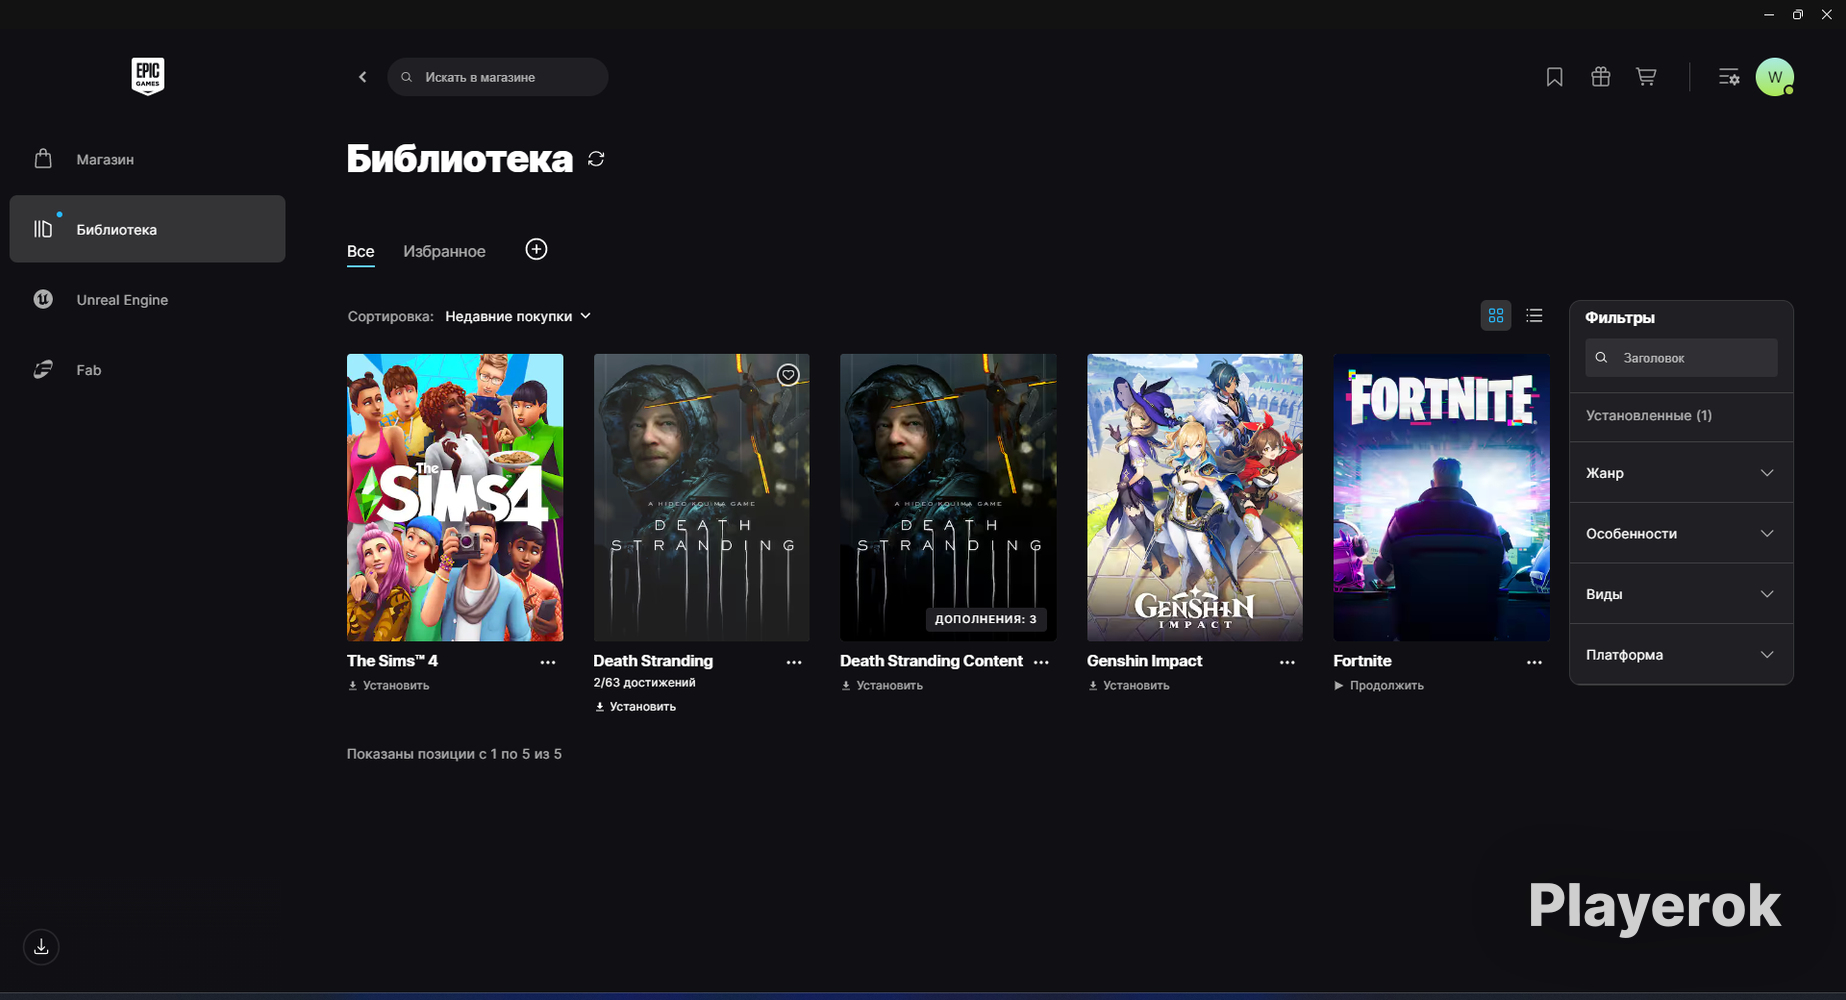Open options menu for Death Stranding

pos(794,662)
